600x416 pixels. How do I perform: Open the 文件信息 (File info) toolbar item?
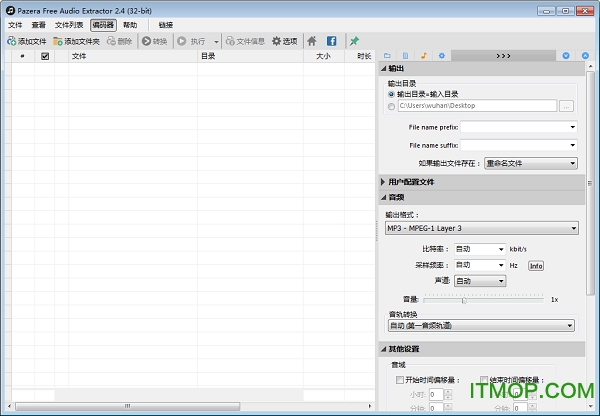click(245, 41)
